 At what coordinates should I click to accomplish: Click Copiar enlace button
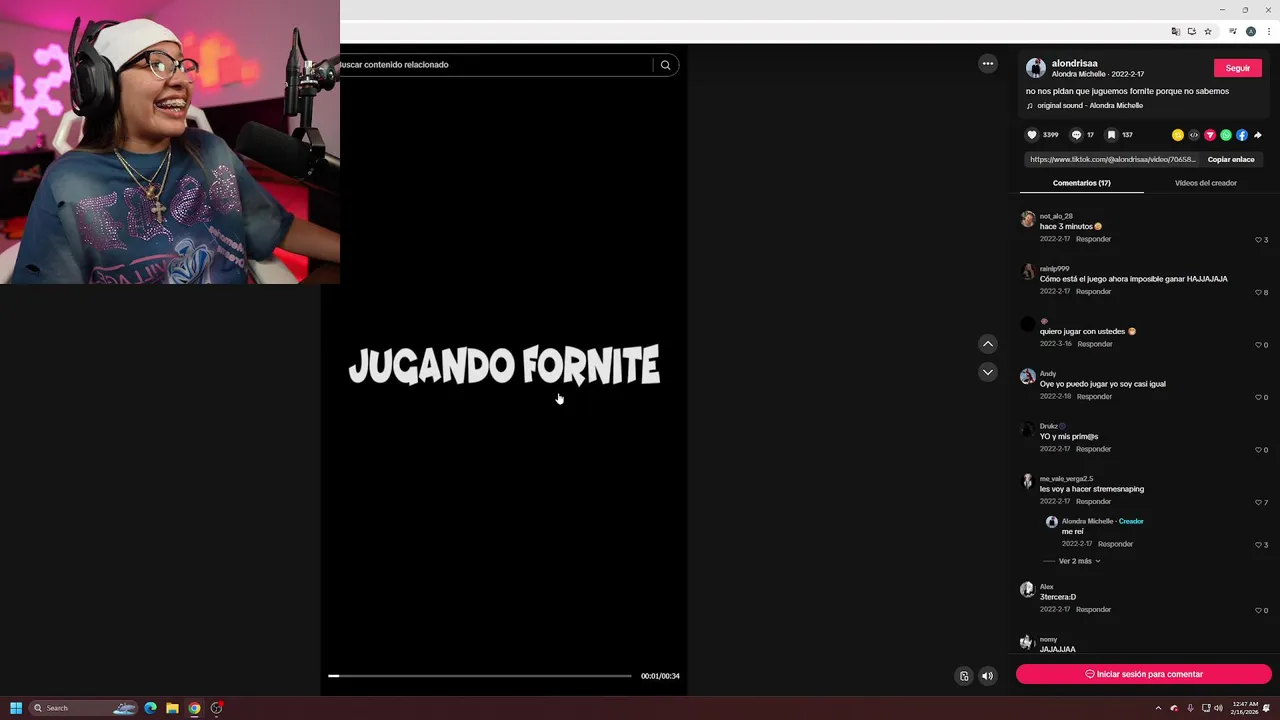click(x=1230, y=159)
